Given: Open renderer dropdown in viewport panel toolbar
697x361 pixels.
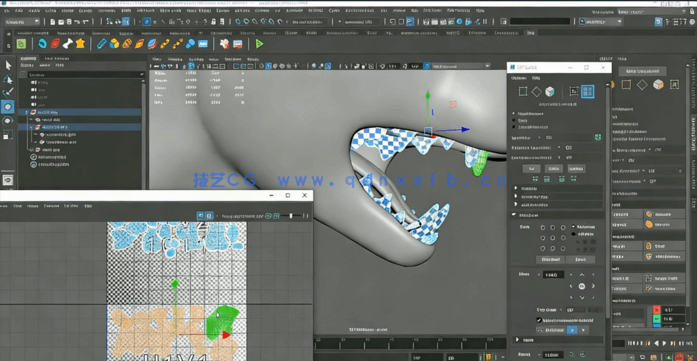Looking at the screenshot, I should click(x=461, y=66).
